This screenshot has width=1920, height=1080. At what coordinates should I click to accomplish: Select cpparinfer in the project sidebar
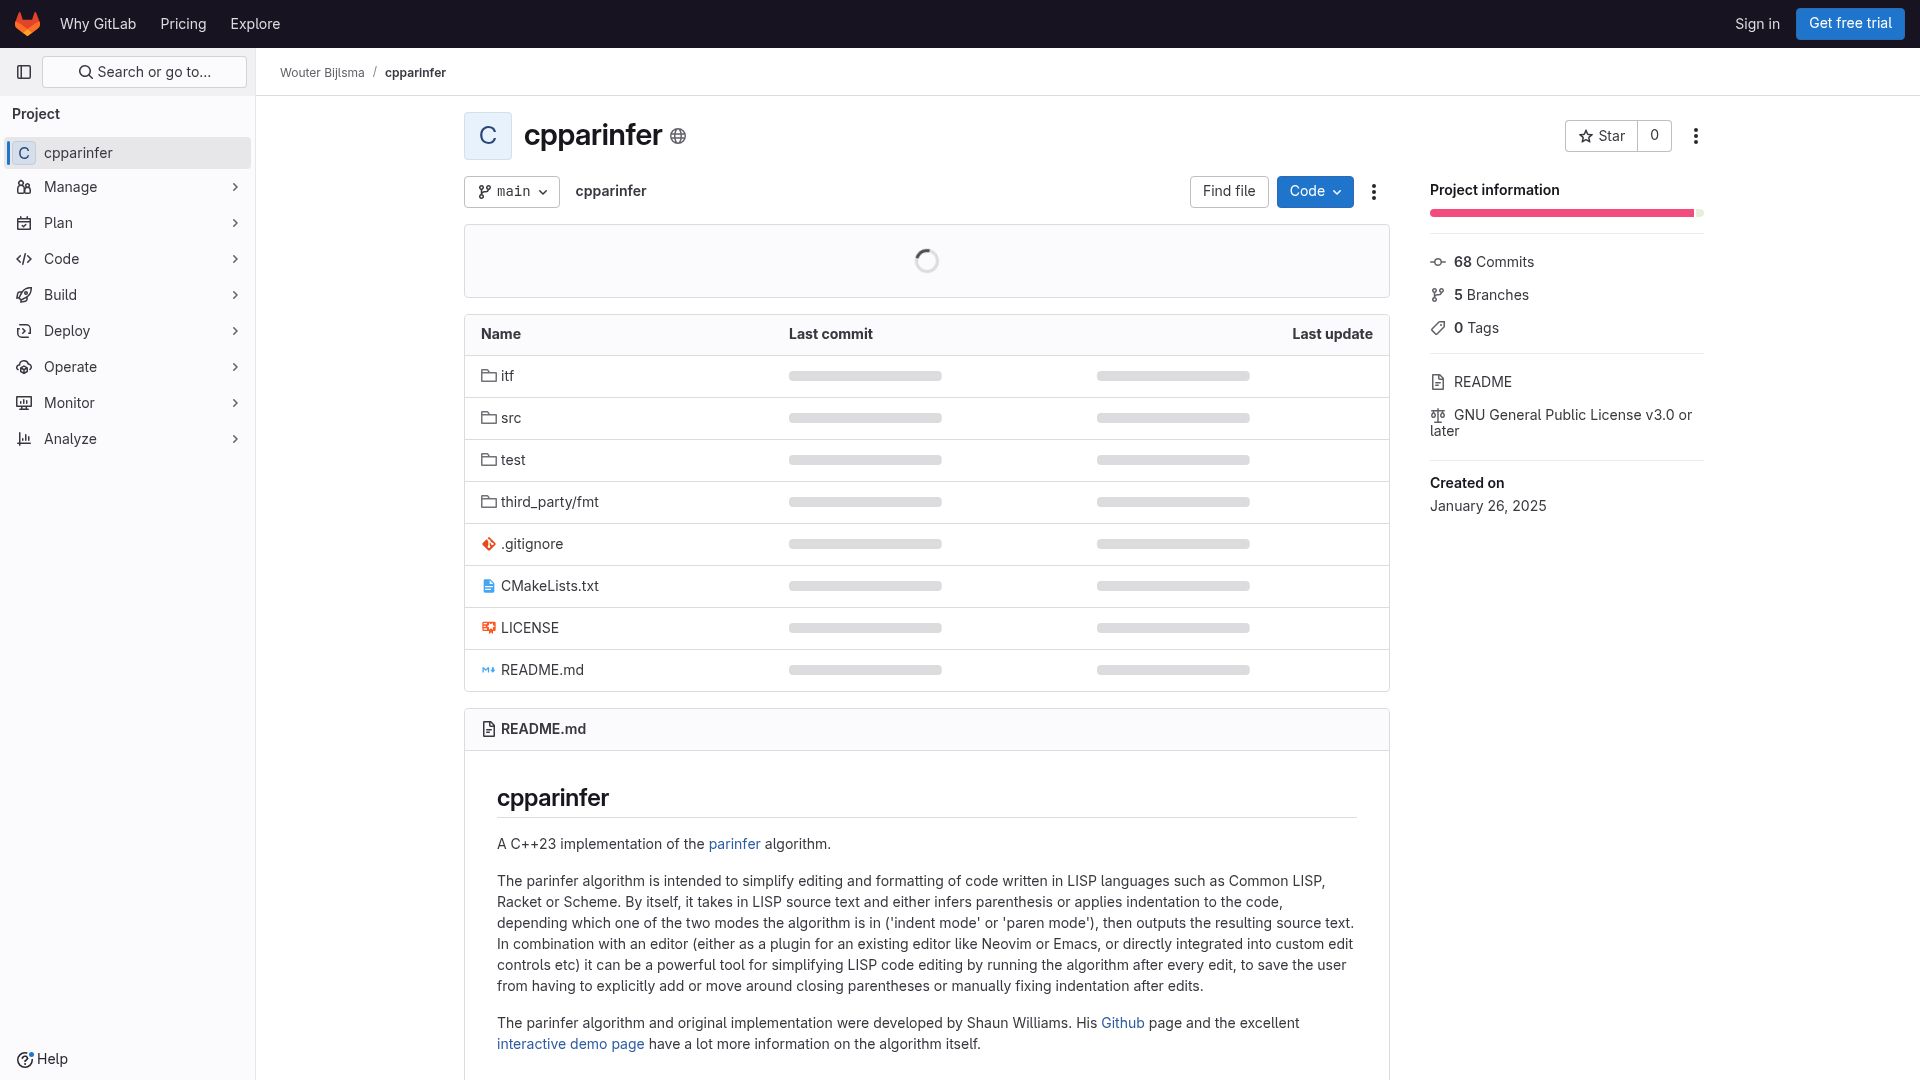(128, 153)
